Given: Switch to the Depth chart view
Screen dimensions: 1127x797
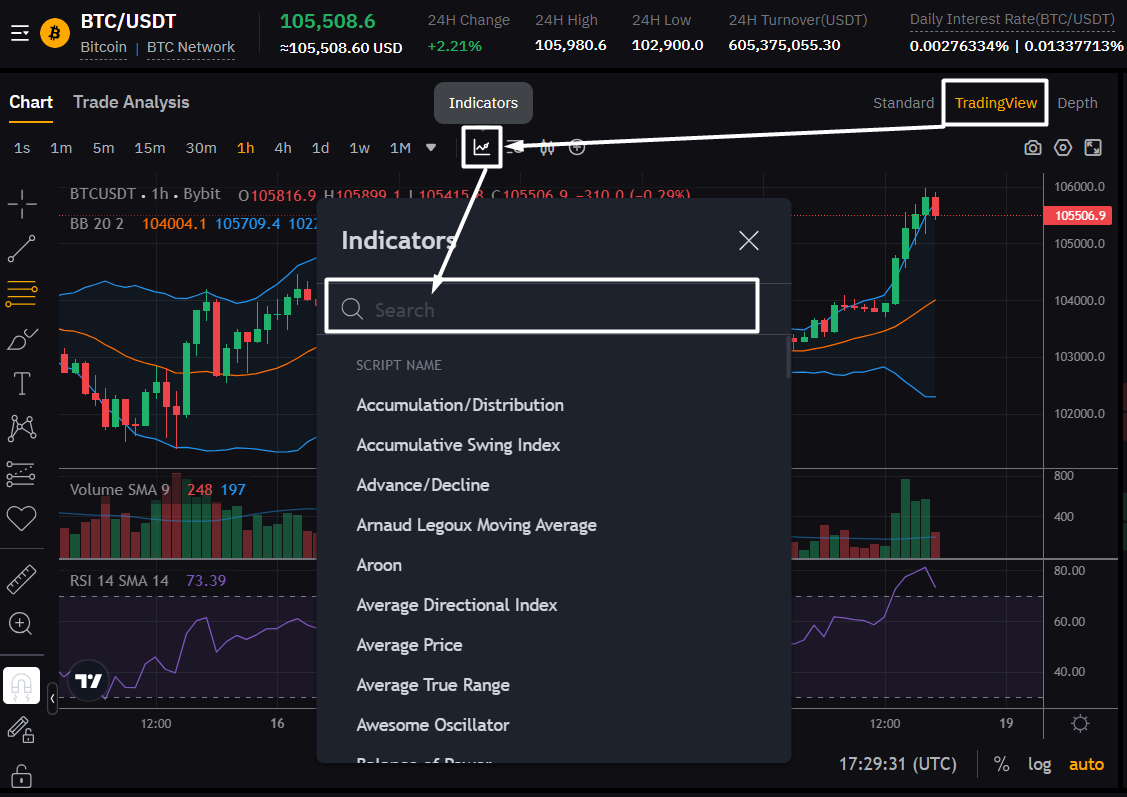Looking at the screenshot, I should (x=1077, y=103).
